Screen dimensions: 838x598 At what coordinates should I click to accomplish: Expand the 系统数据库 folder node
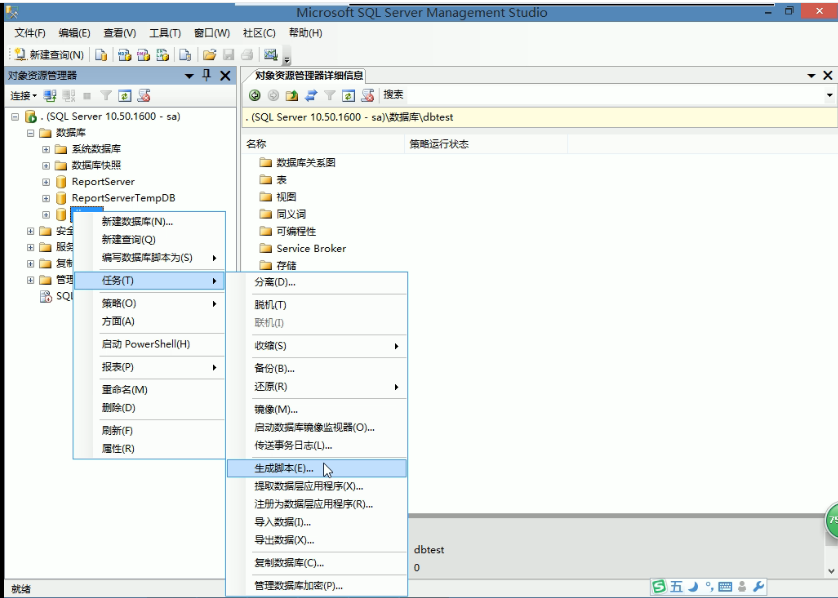pyautogui.click(x=46, y=149)
